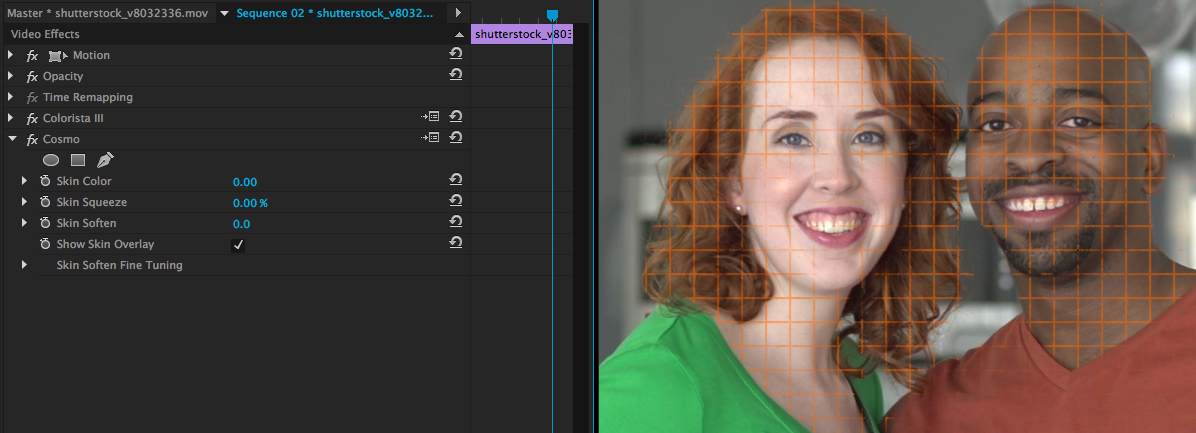
Task: Edit the Skin Color value 0.00
Action: click(245, 181)
